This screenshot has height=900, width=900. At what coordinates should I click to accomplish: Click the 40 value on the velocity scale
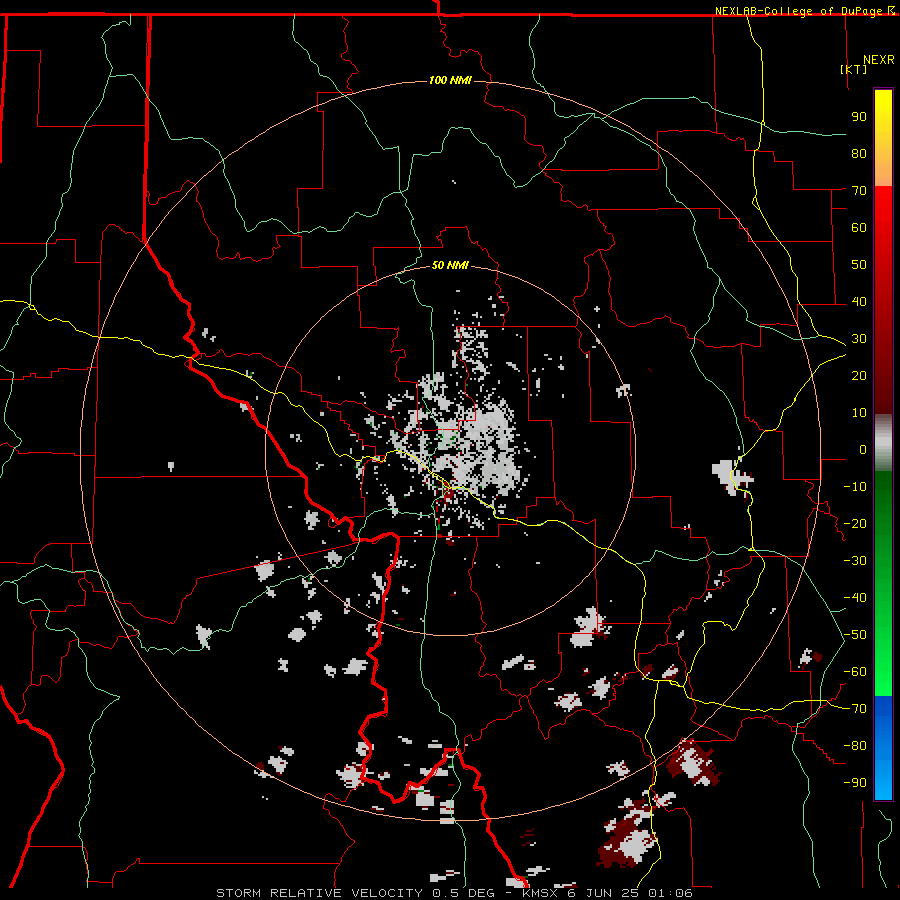click(x=859, y=301)
